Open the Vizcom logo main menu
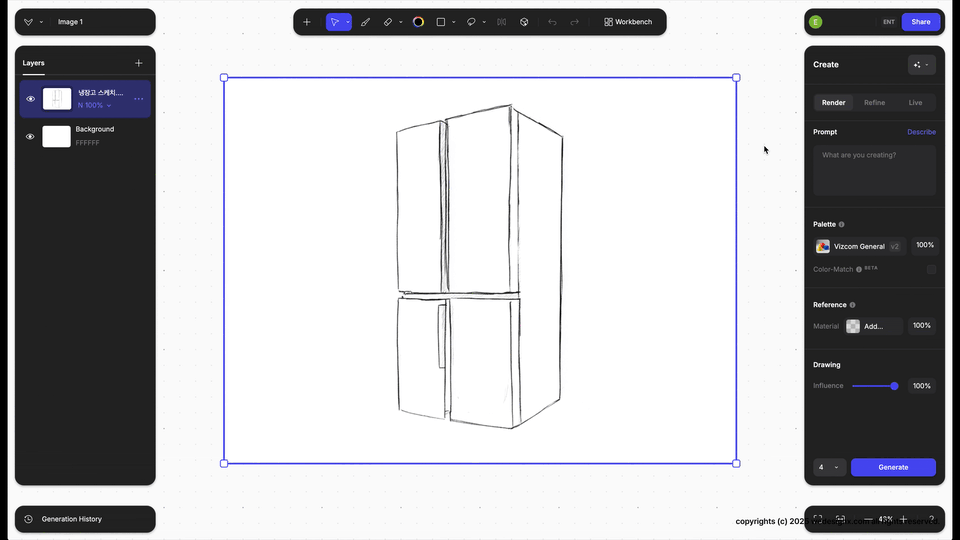This screenshot has height=540, width=960. pos(28,22)
